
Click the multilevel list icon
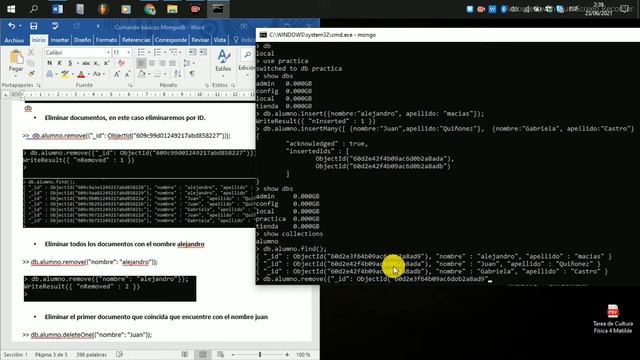coord(173,52)
